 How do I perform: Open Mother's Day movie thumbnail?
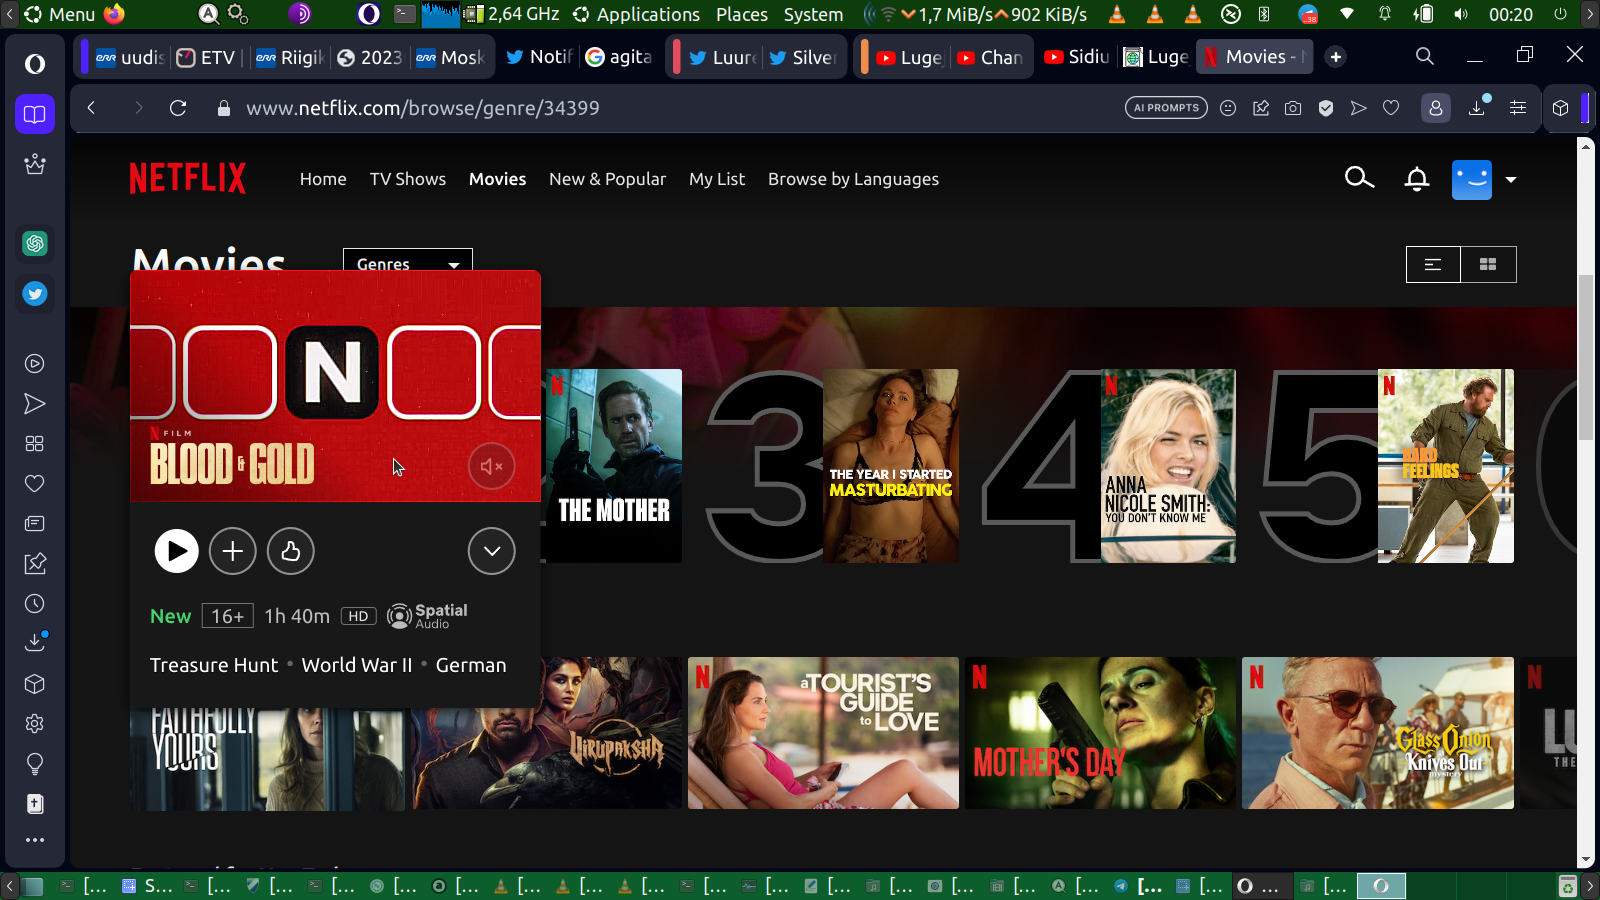tap(1101, 733)
